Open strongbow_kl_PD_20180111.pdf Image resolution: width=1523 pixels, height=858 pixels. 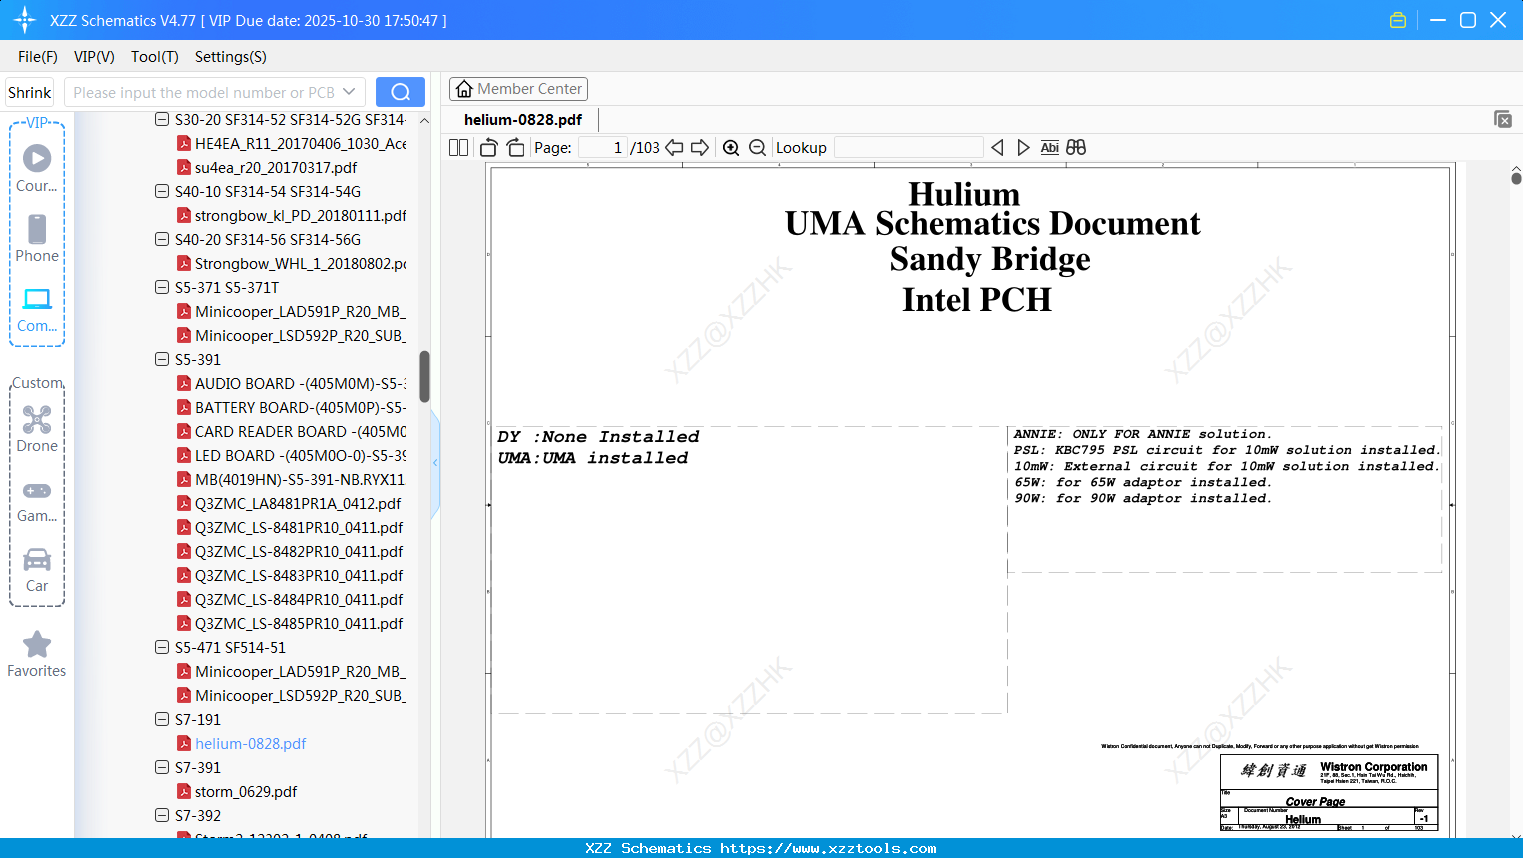point(292,215)
